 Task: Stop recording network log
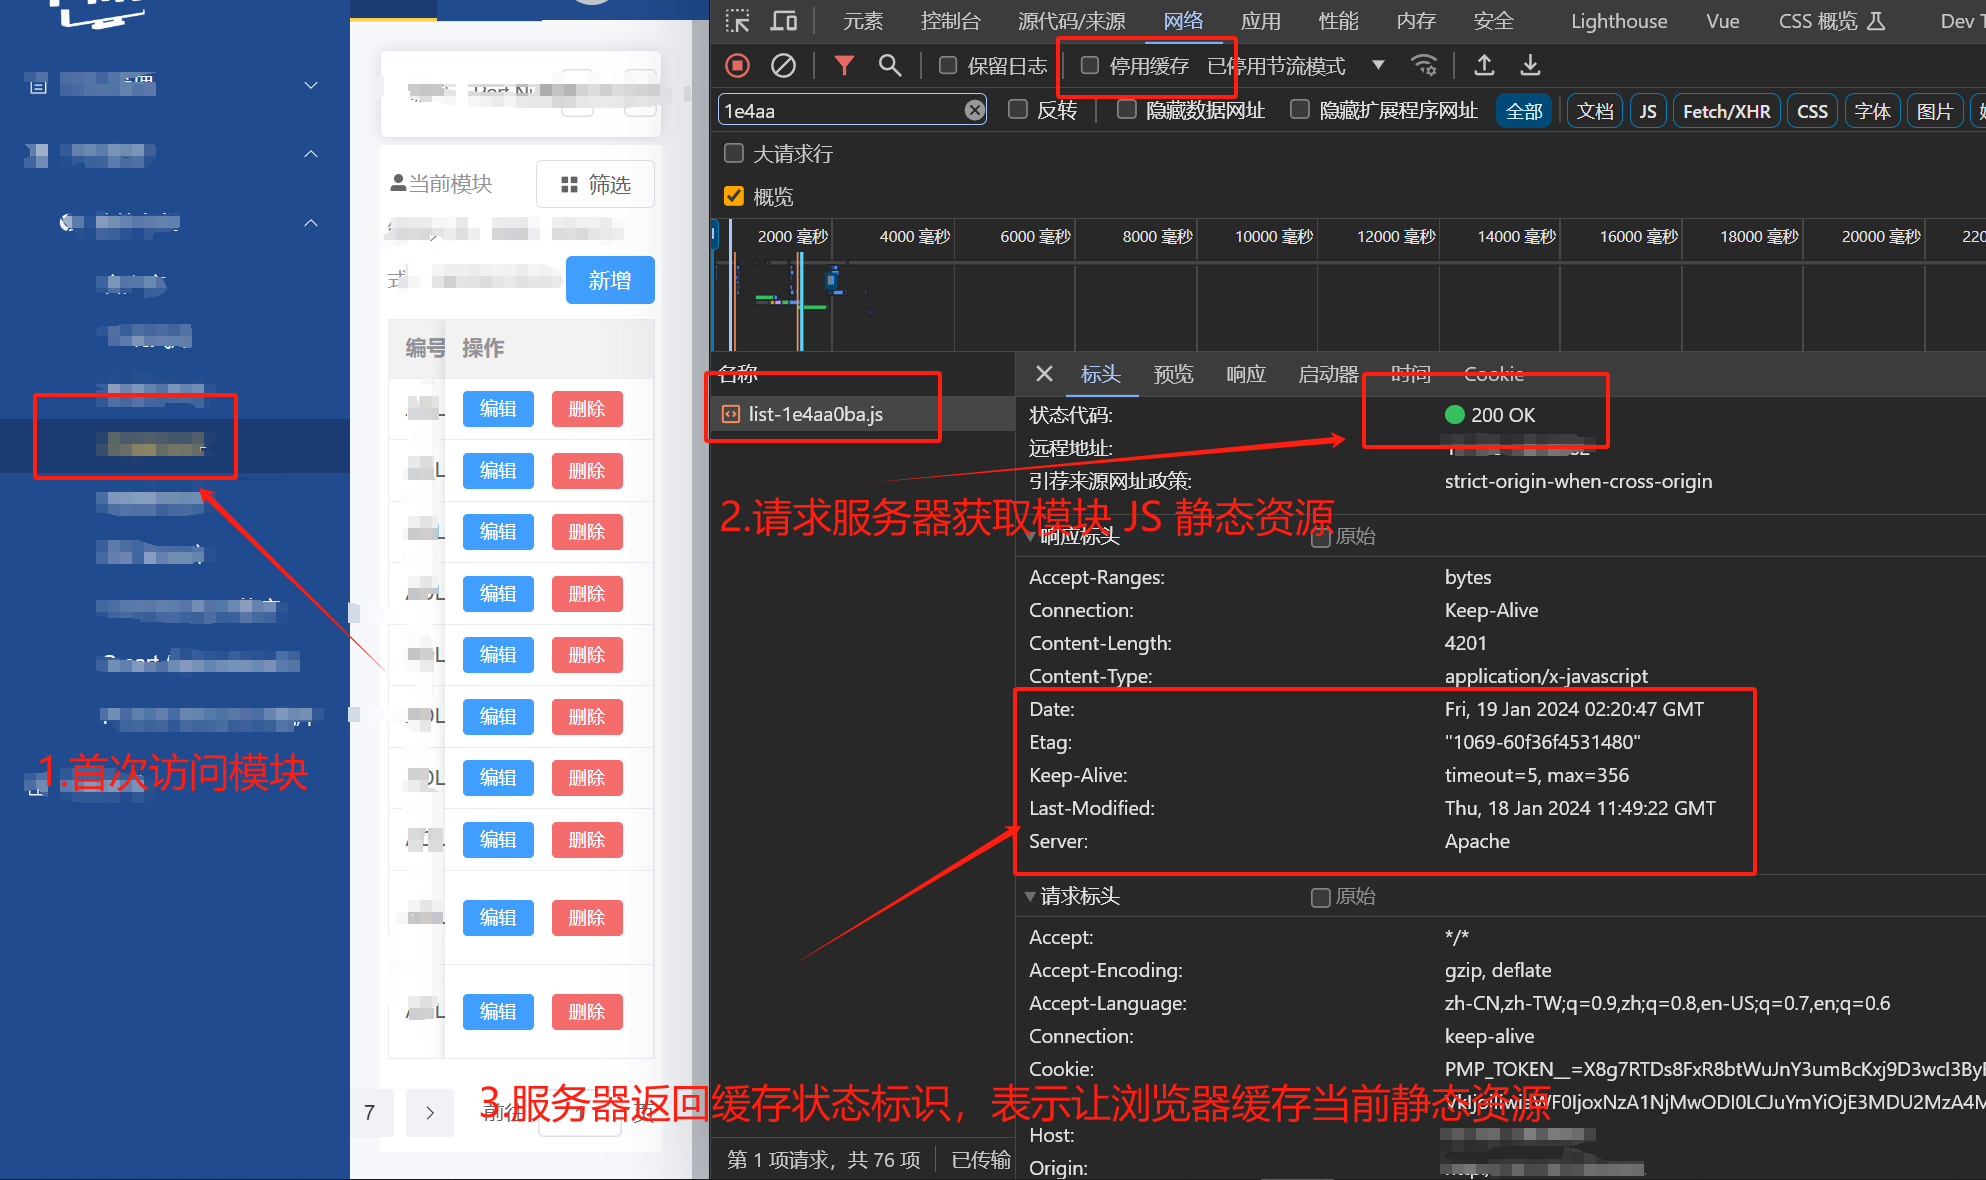coord(738,66)
